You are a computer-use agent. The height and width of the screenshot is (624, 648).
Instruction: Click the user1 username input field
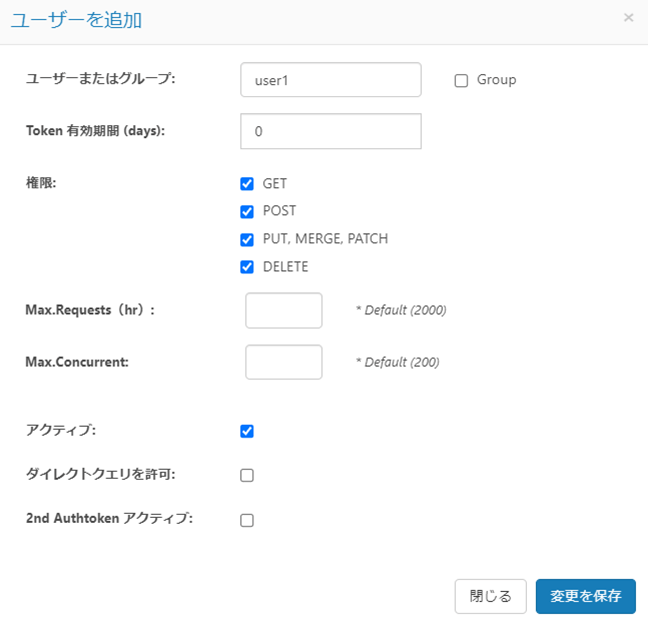[x=330, y=80]
